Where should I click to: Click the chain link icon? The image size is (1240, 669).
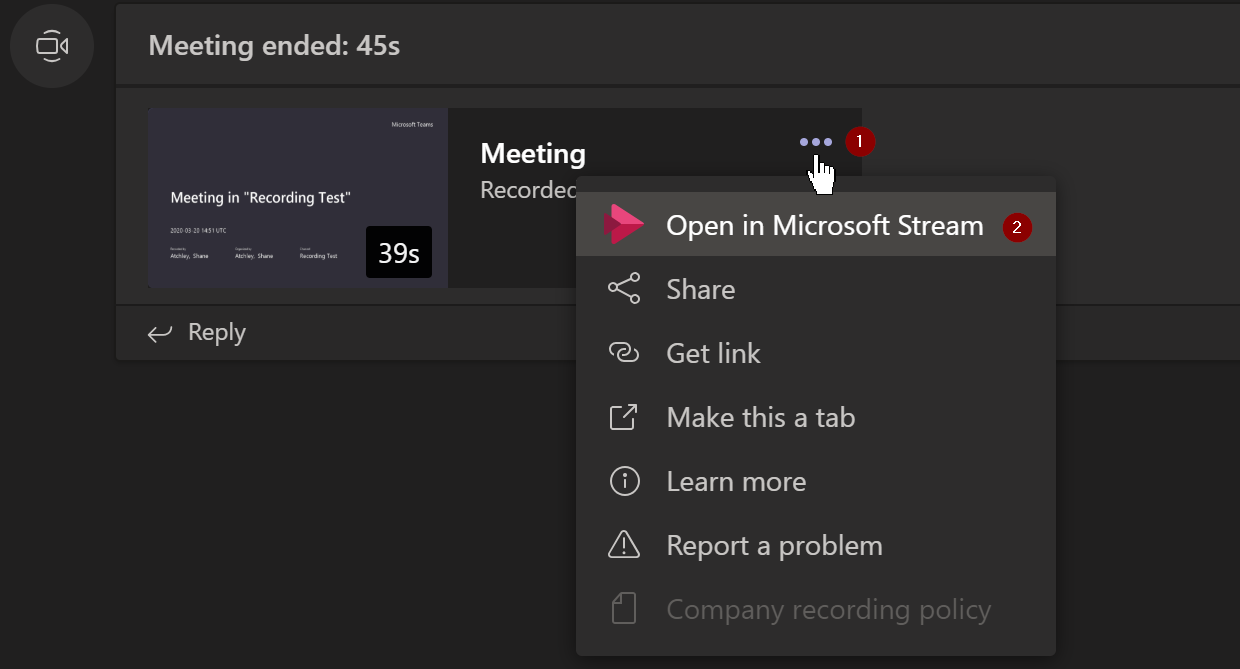624,353
